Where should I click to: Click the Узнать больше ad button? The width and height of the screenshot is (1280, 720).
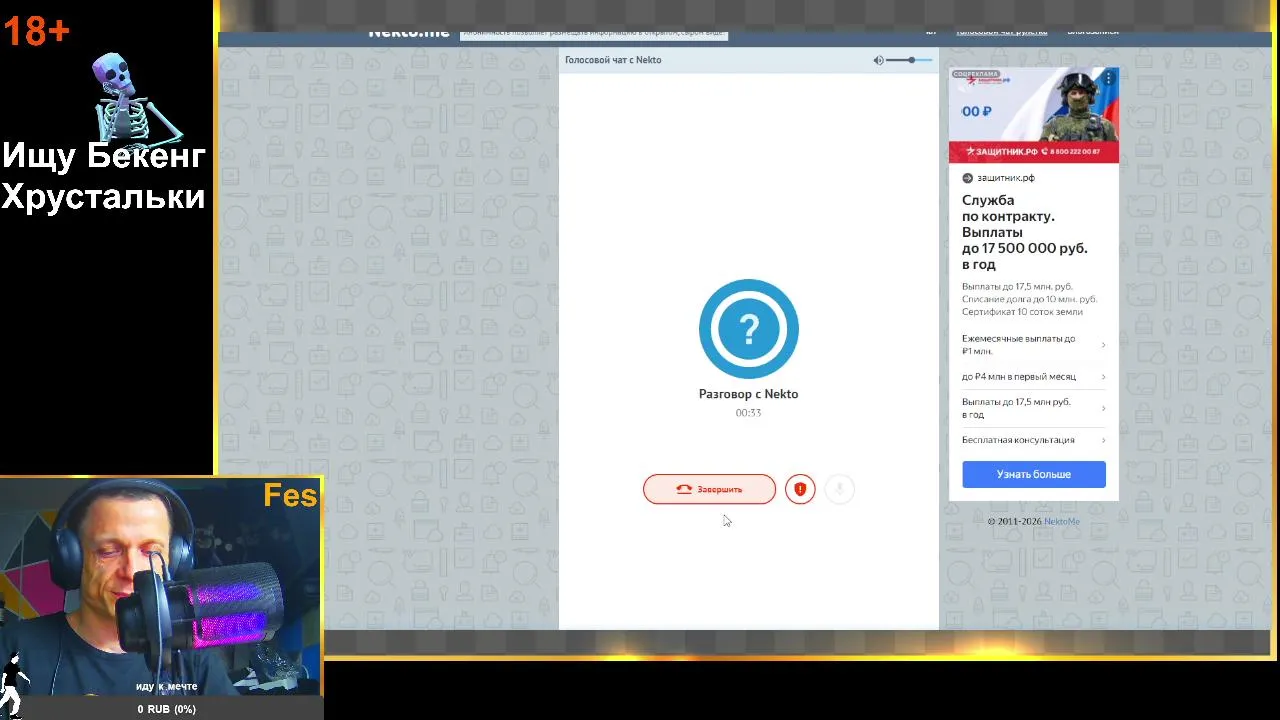(1034, 474)
